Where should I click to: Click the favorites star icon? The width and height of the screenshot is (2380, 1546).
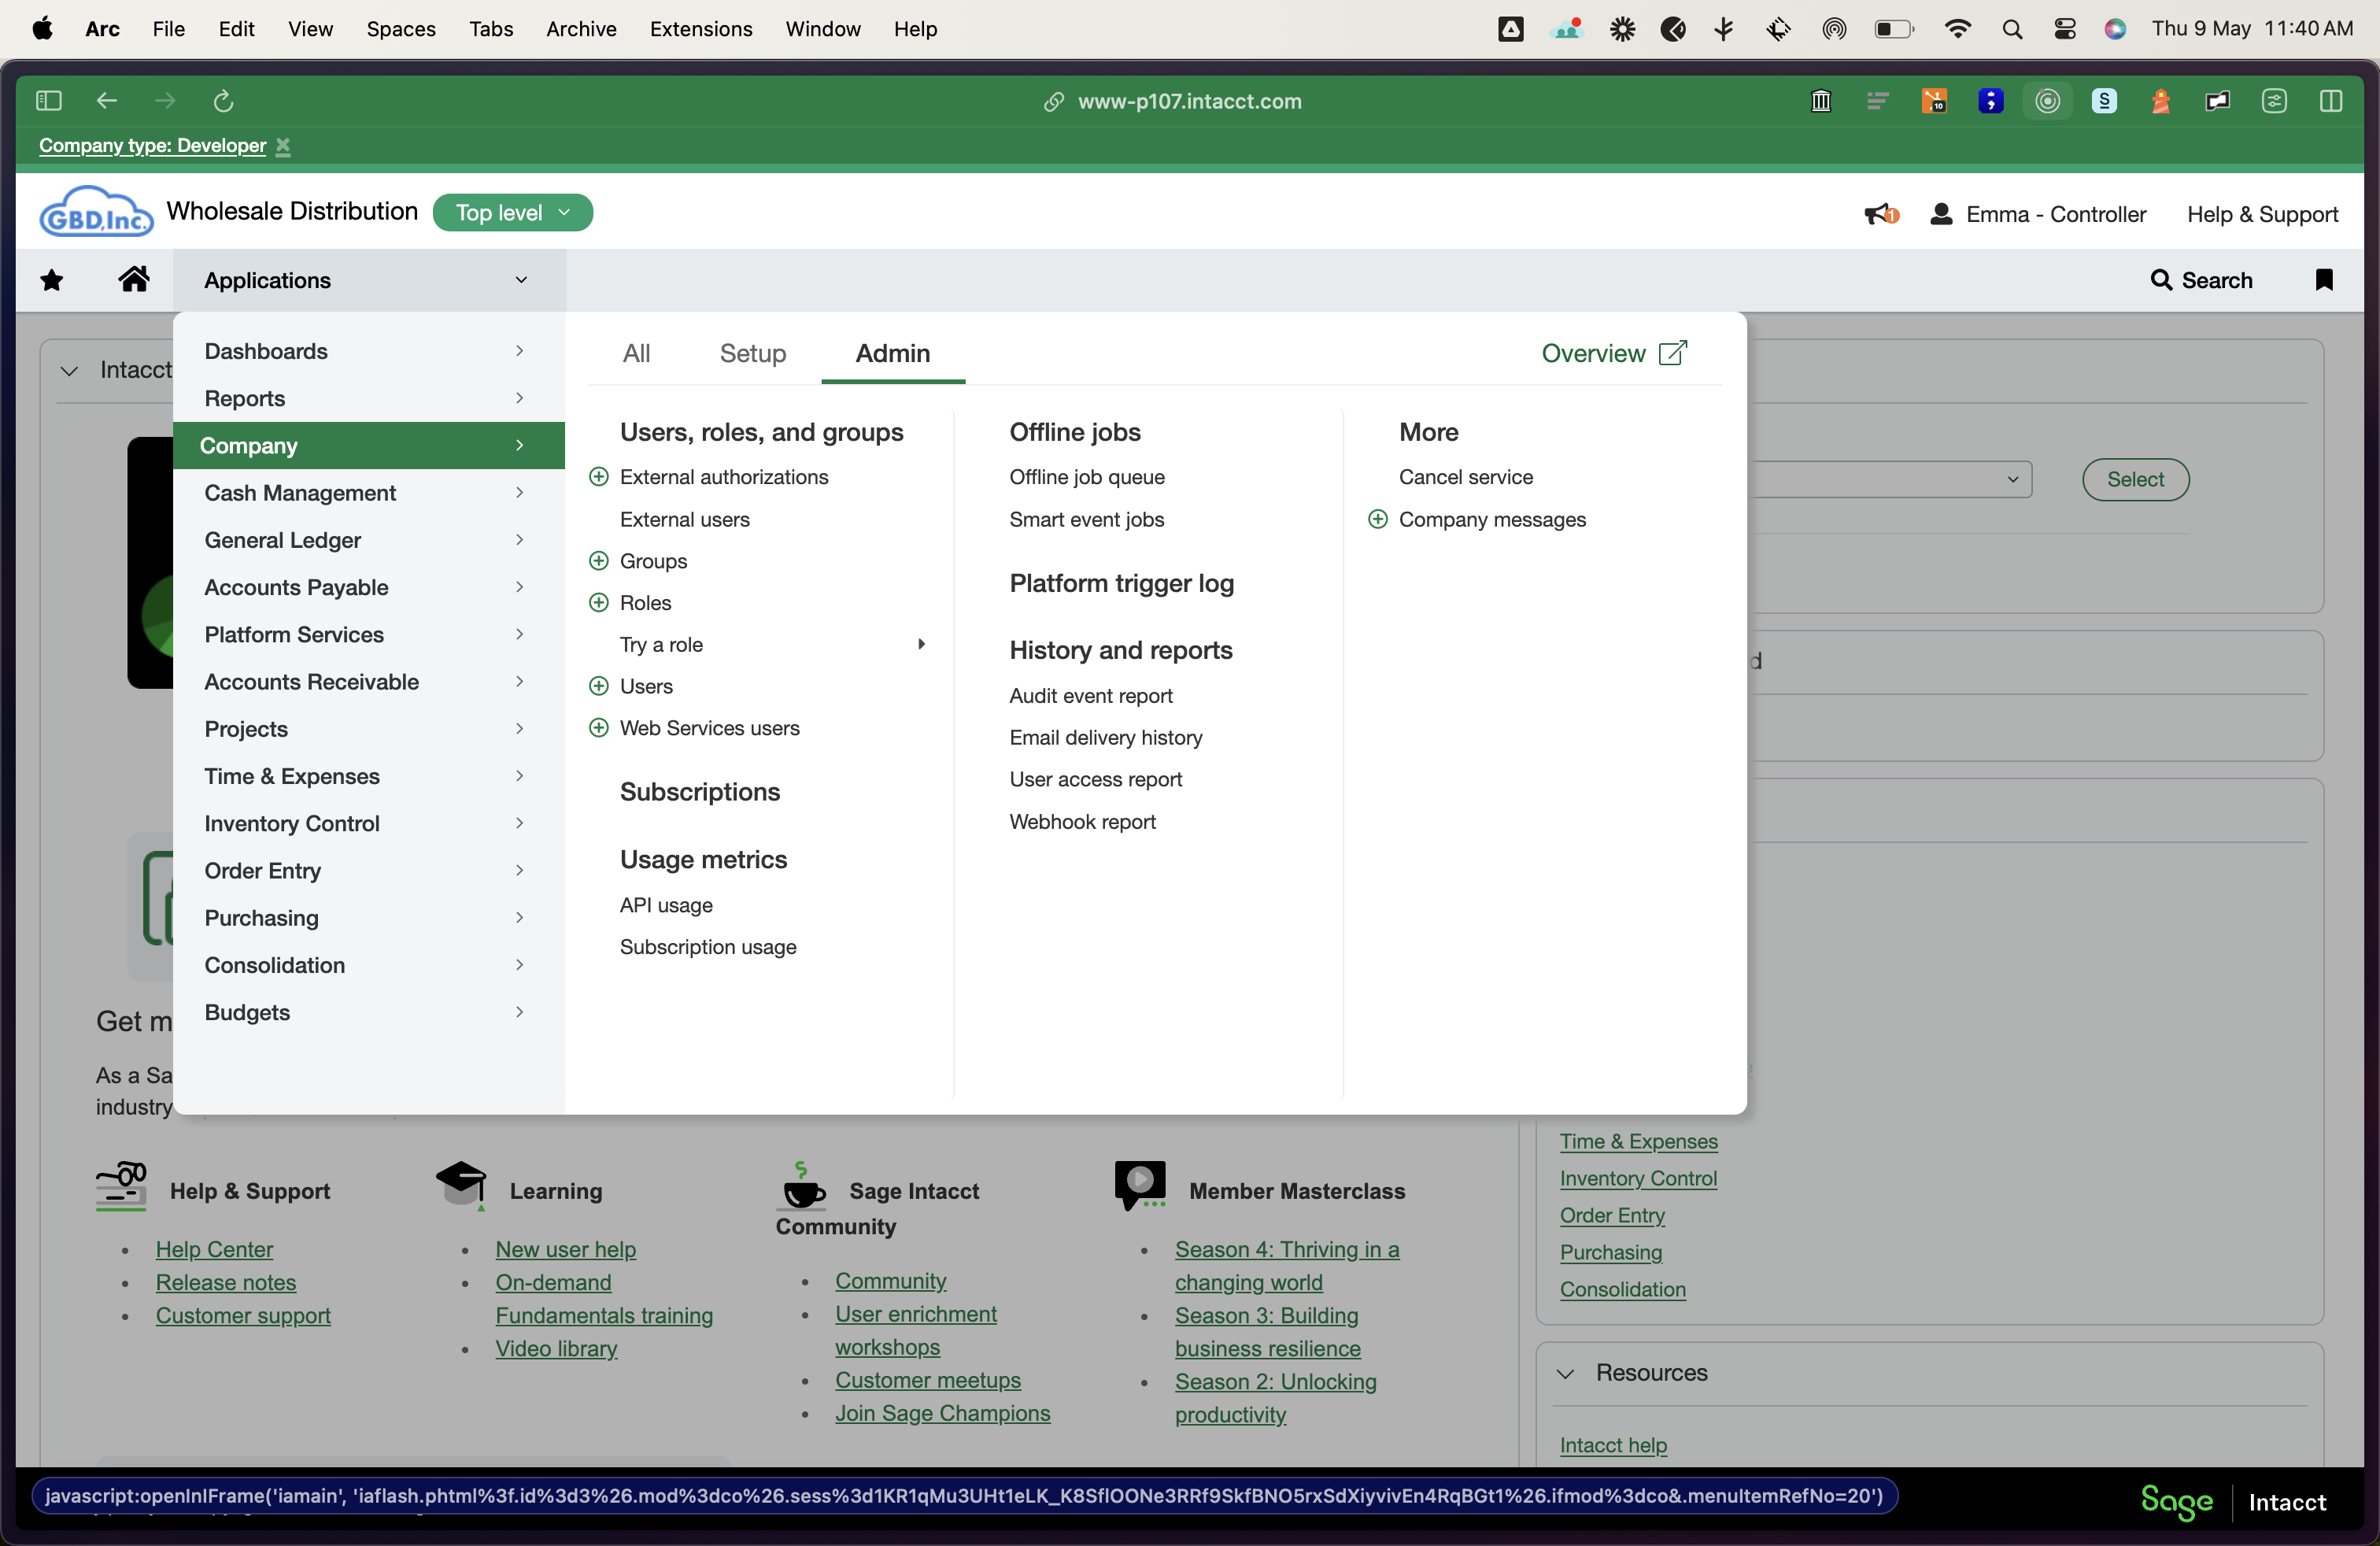click(51, 280)
